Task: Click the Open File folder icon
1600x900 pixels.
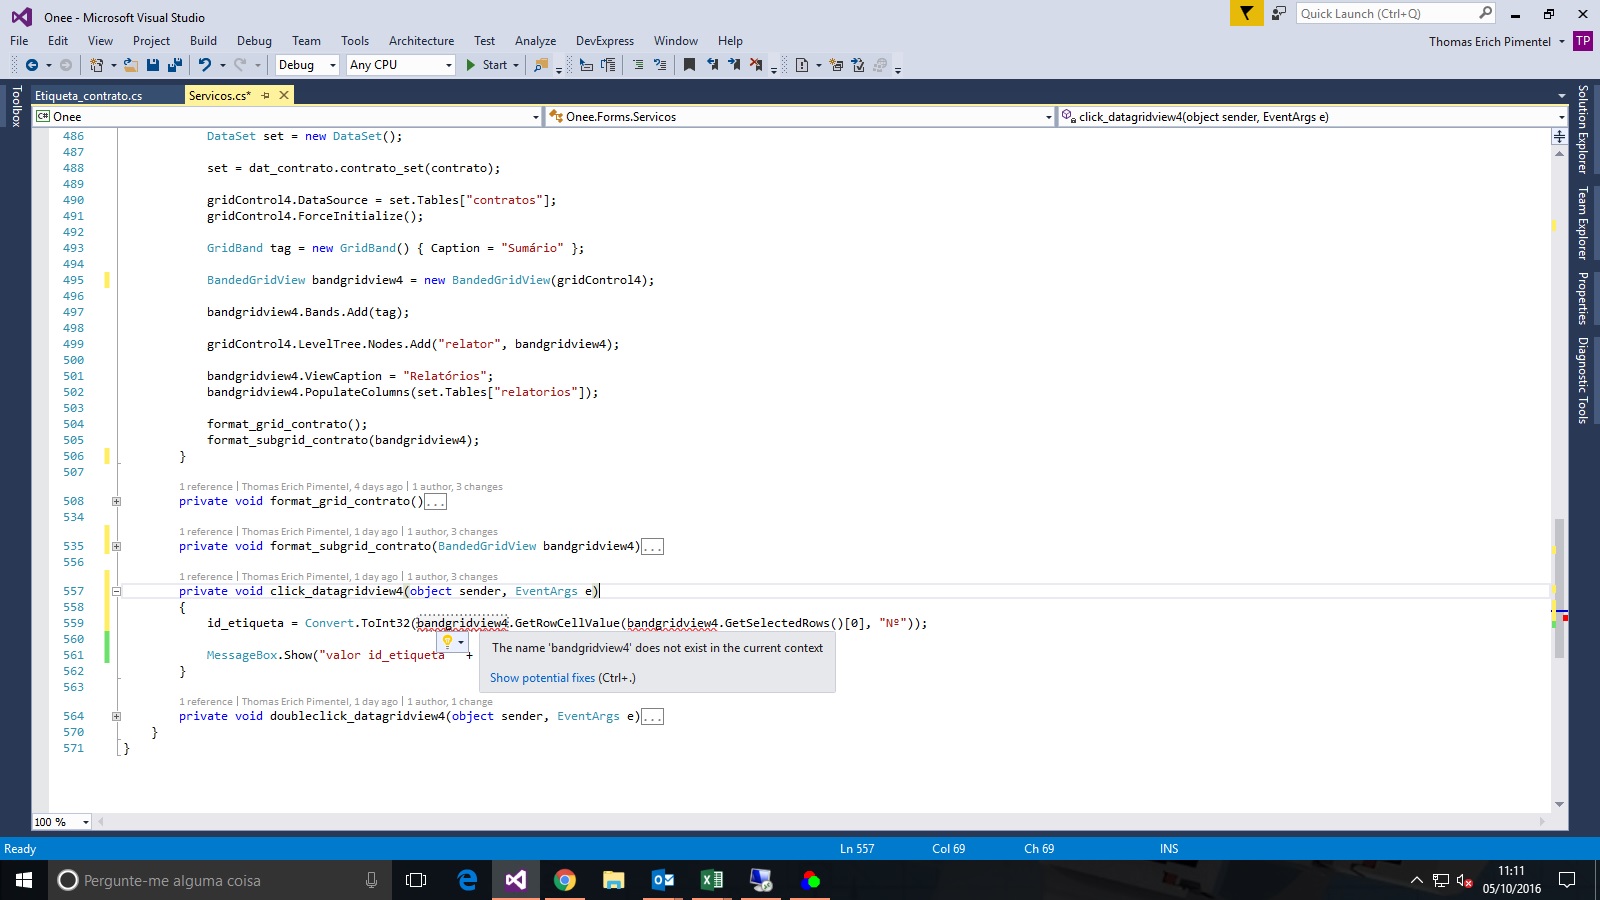Action: (131, 65)
